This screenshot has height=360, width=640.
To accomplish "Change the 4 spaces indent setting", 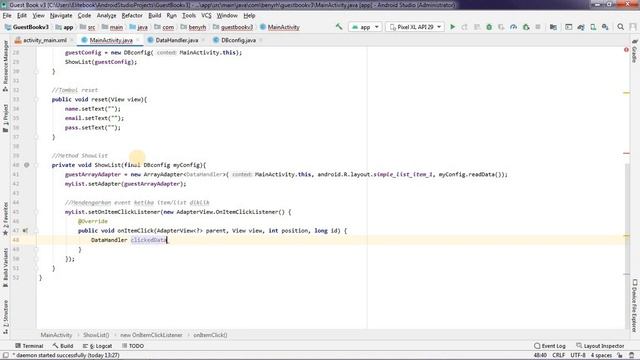I will pyautogui.click(x=601, y=356).
